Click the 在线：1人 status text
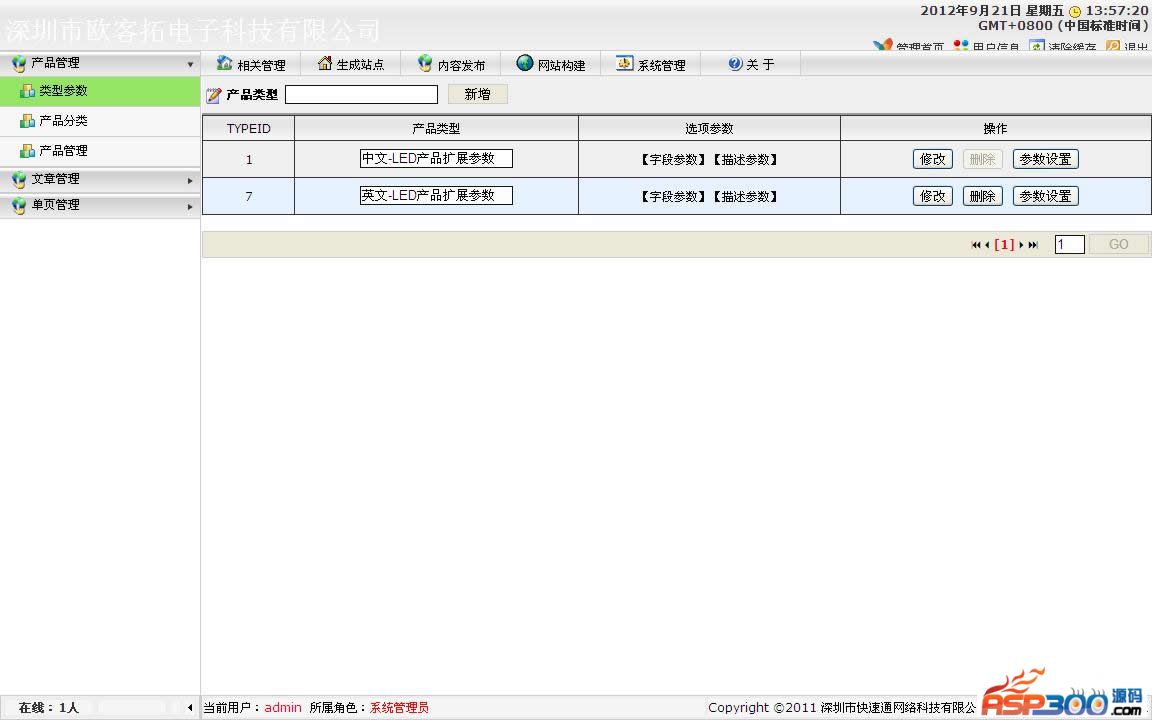The width and height of the screenshot is (1152, 720). pyautogui.click(x=48, y=708)
